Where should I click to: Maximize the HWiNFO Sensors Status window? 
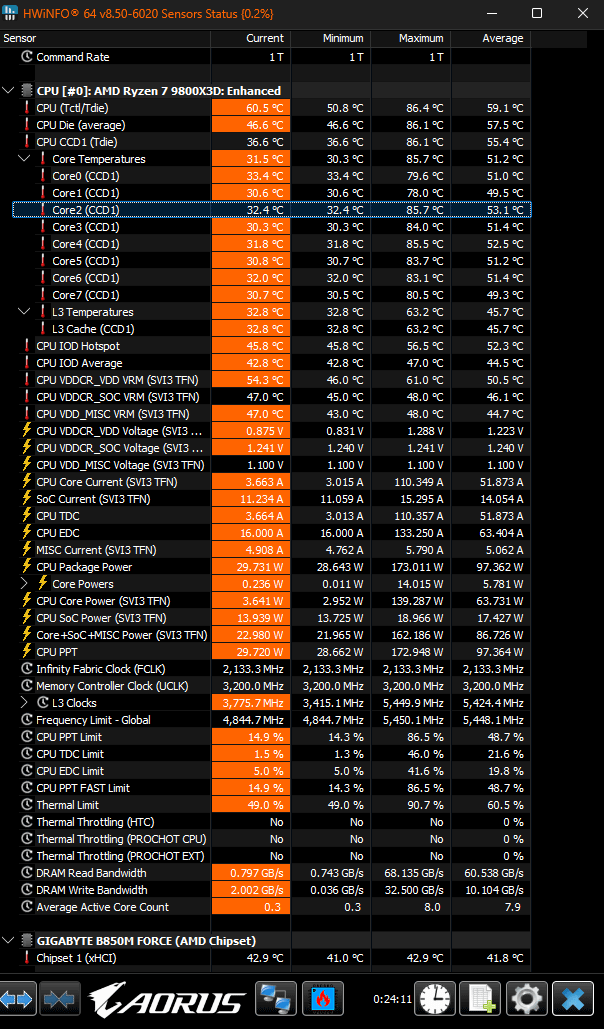(536, 13)
